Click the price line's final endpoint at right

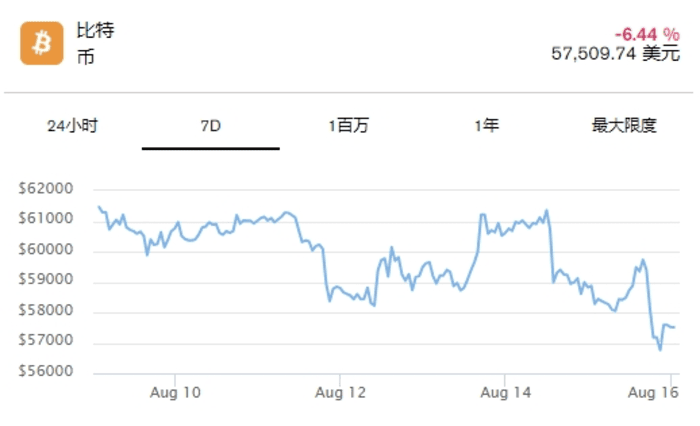(674, 328)
